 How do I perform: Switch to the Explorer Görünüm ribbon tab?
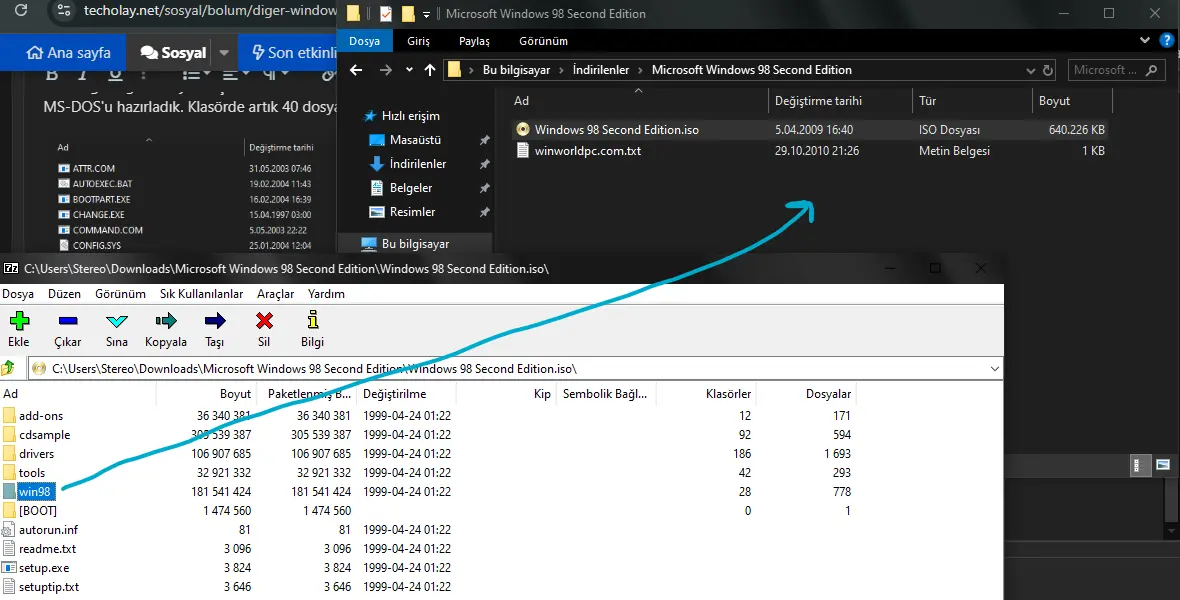(x=543, y=41)
